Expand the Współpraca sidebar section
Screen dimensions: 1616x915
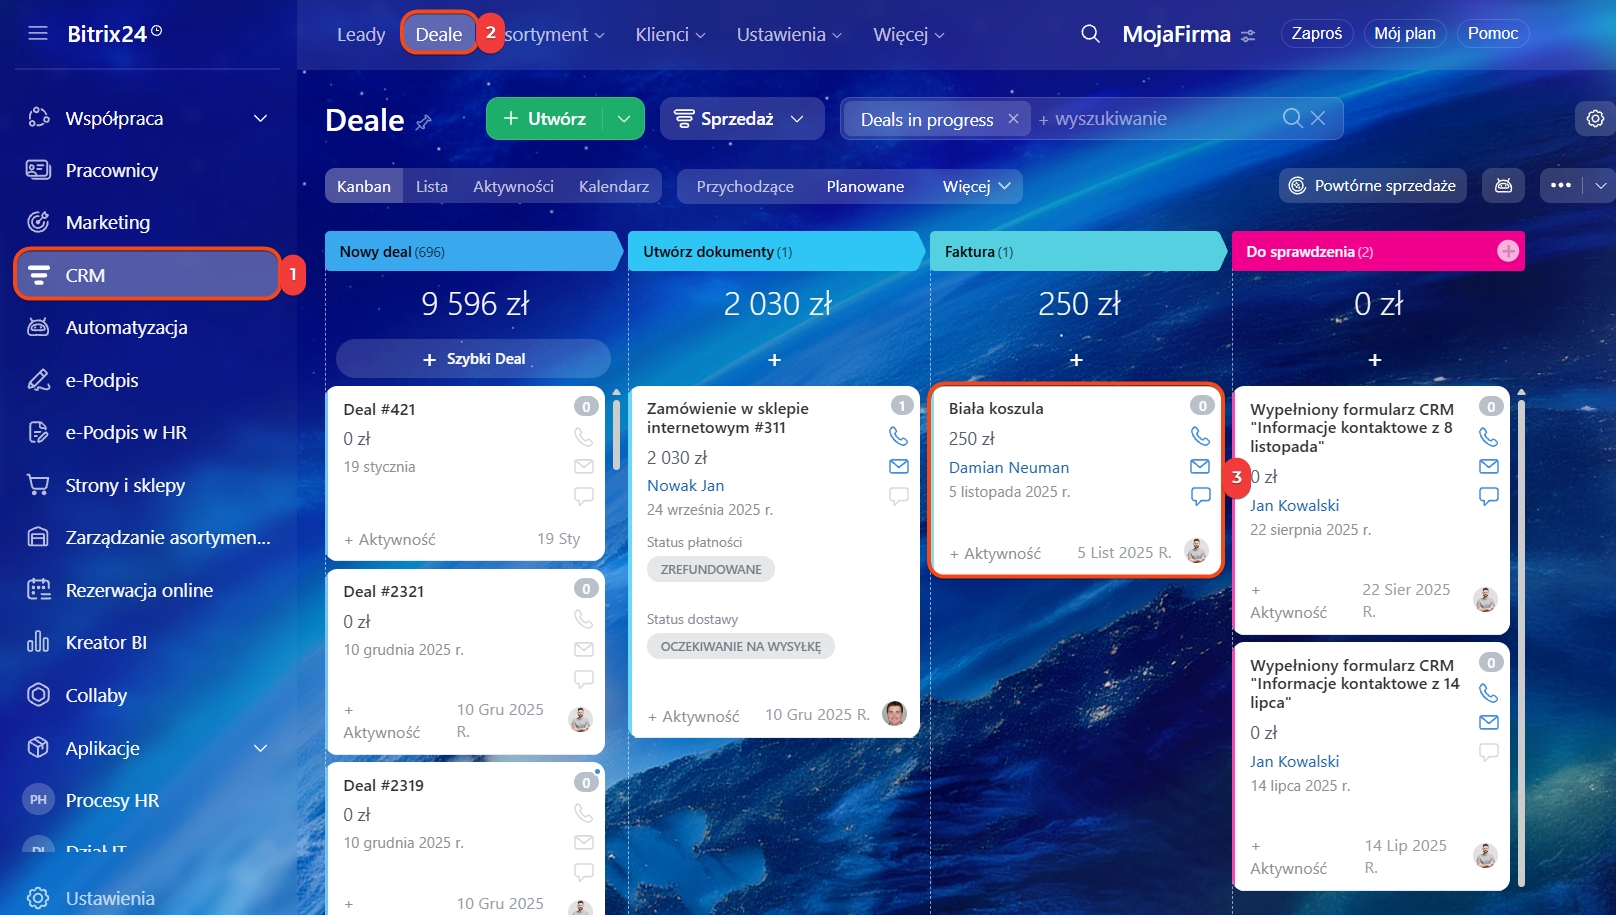click(260, 118)
